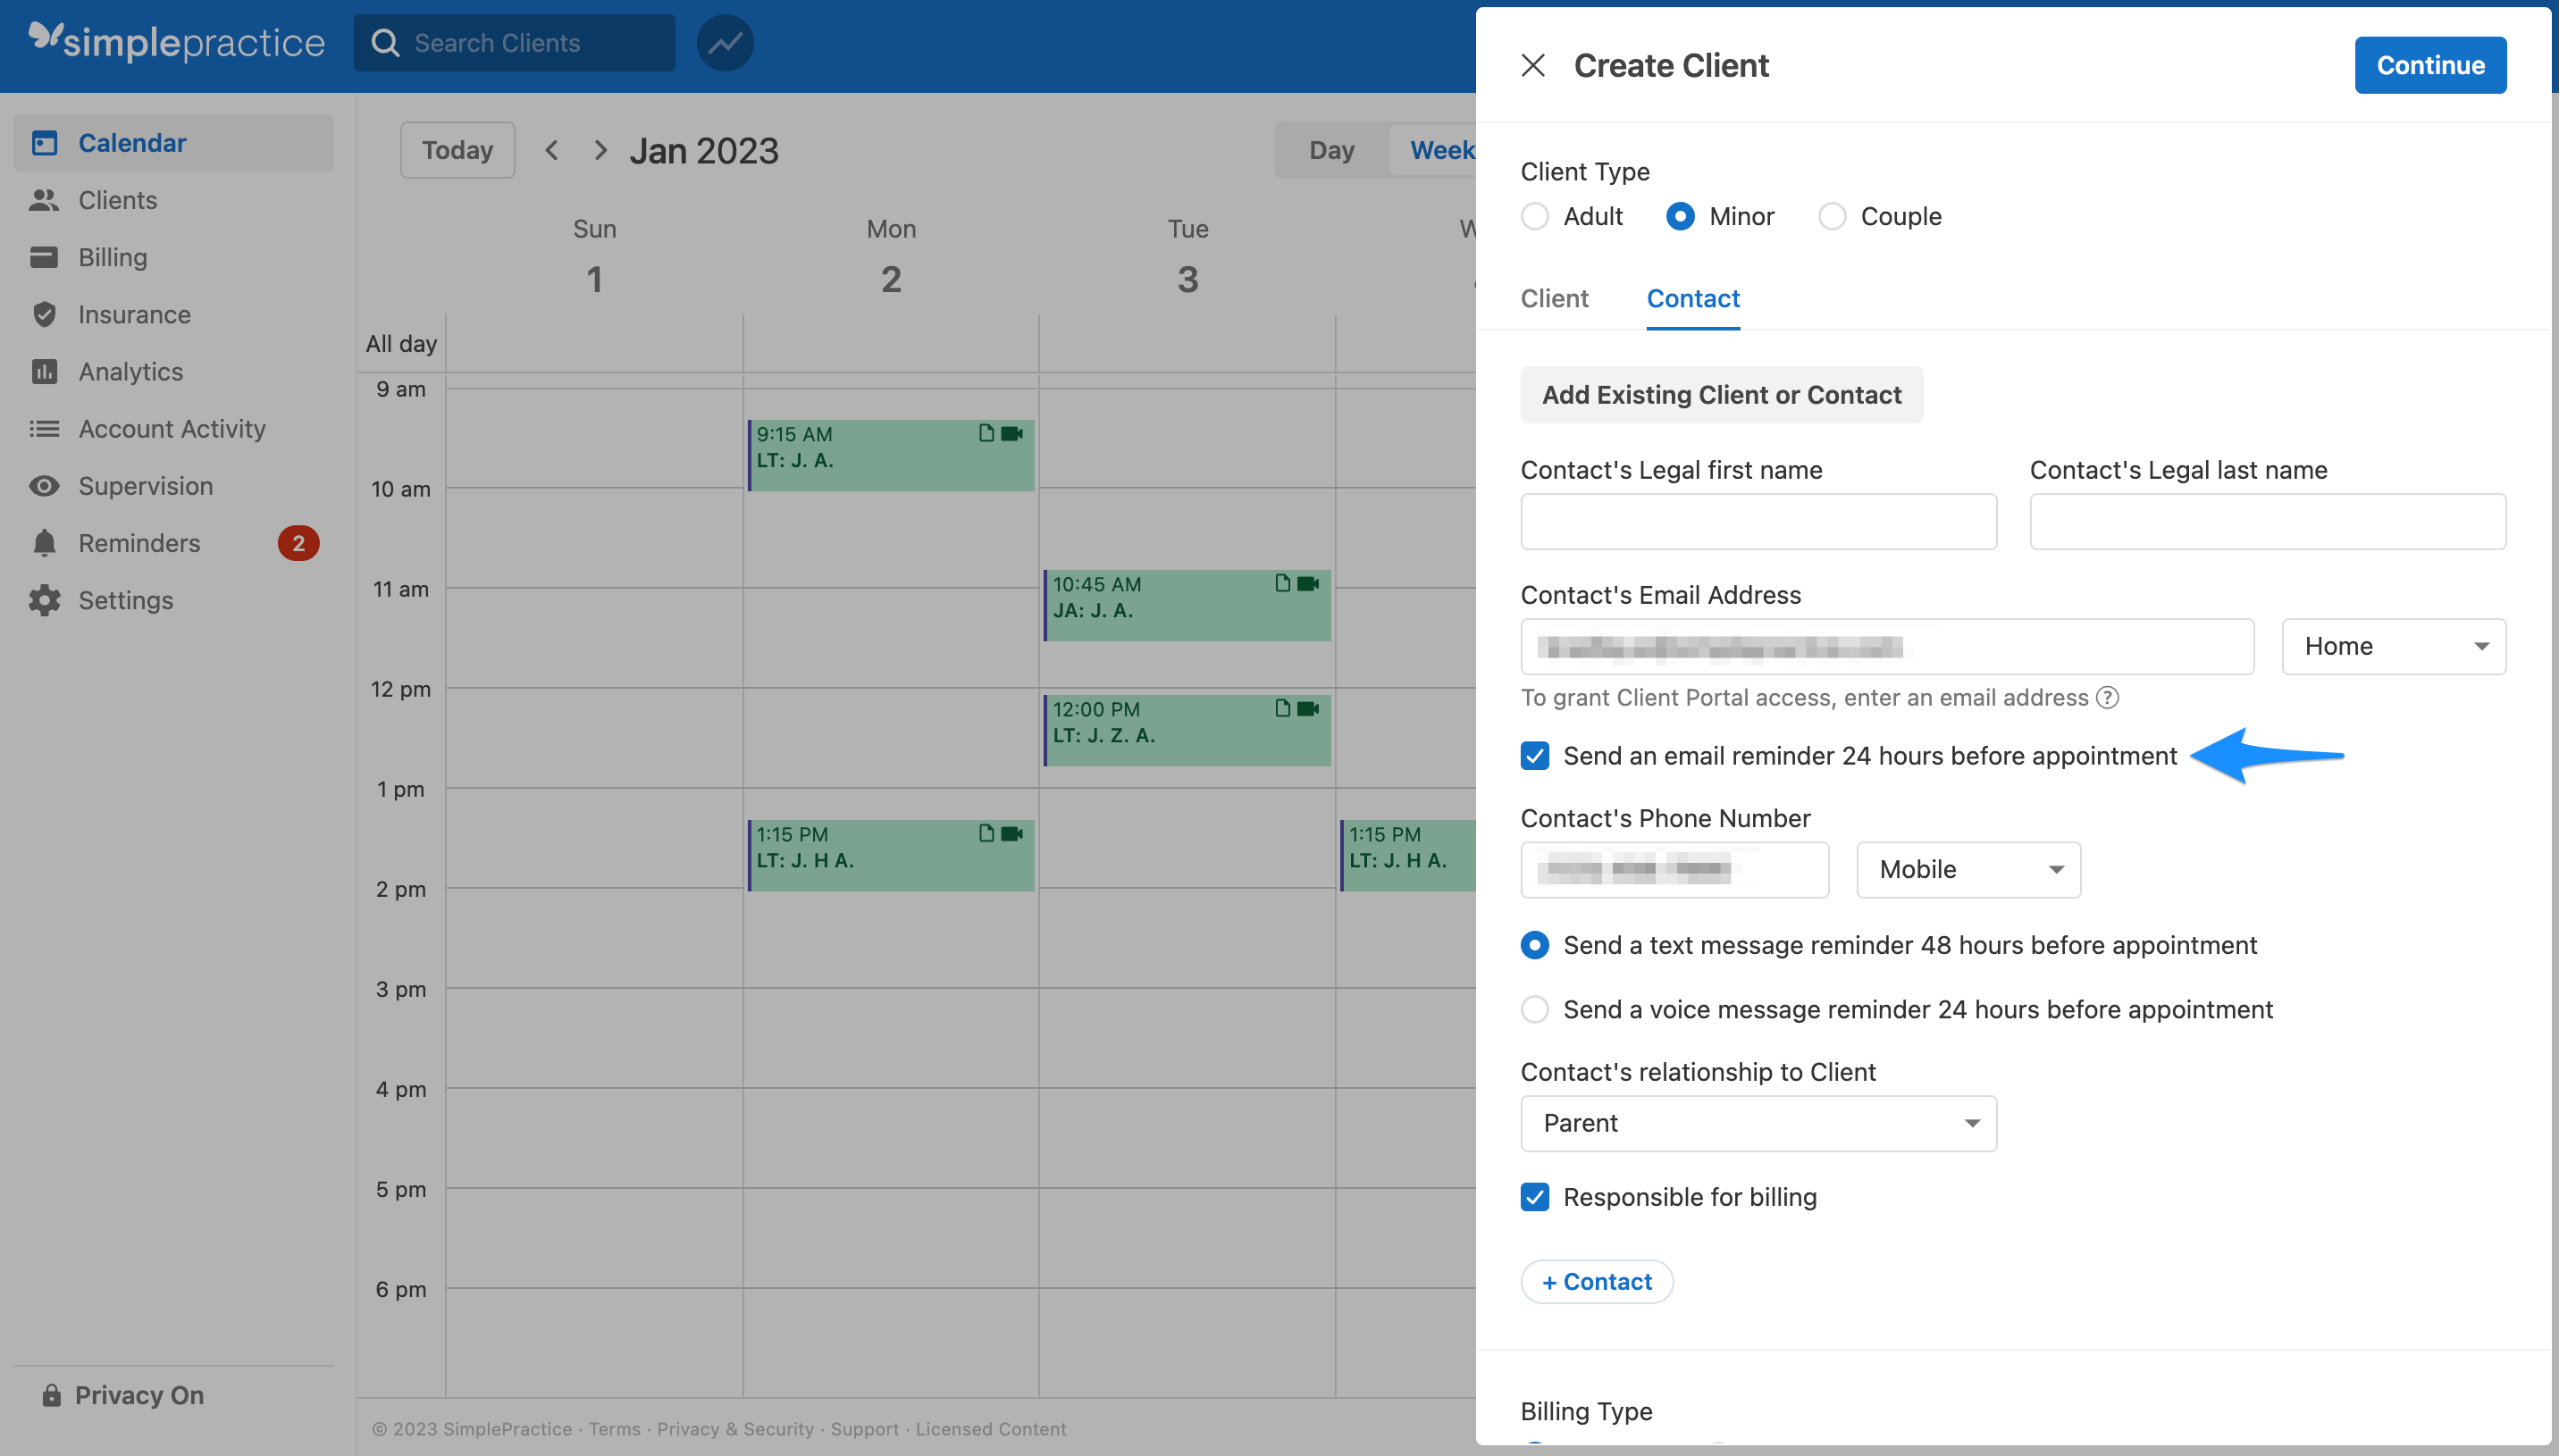Check Reminders with the notification badge
2559x1456 pixels.
coord(139,543)
